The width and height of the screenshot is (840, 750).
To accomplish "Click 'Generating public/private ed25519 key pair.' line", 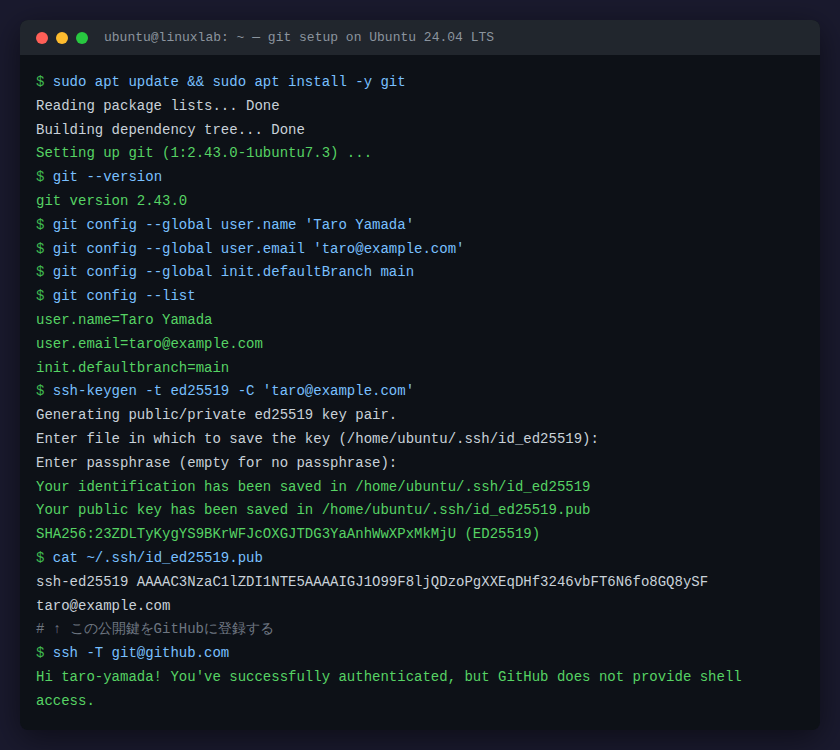I will point(216,415).
